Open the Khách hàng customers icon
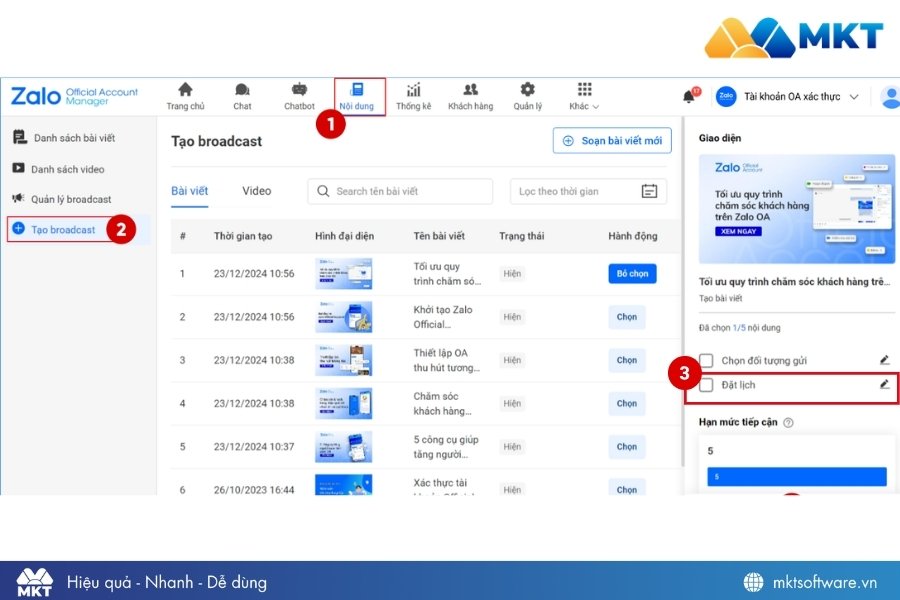Viewport: 900px width, 600px height. 470,90
